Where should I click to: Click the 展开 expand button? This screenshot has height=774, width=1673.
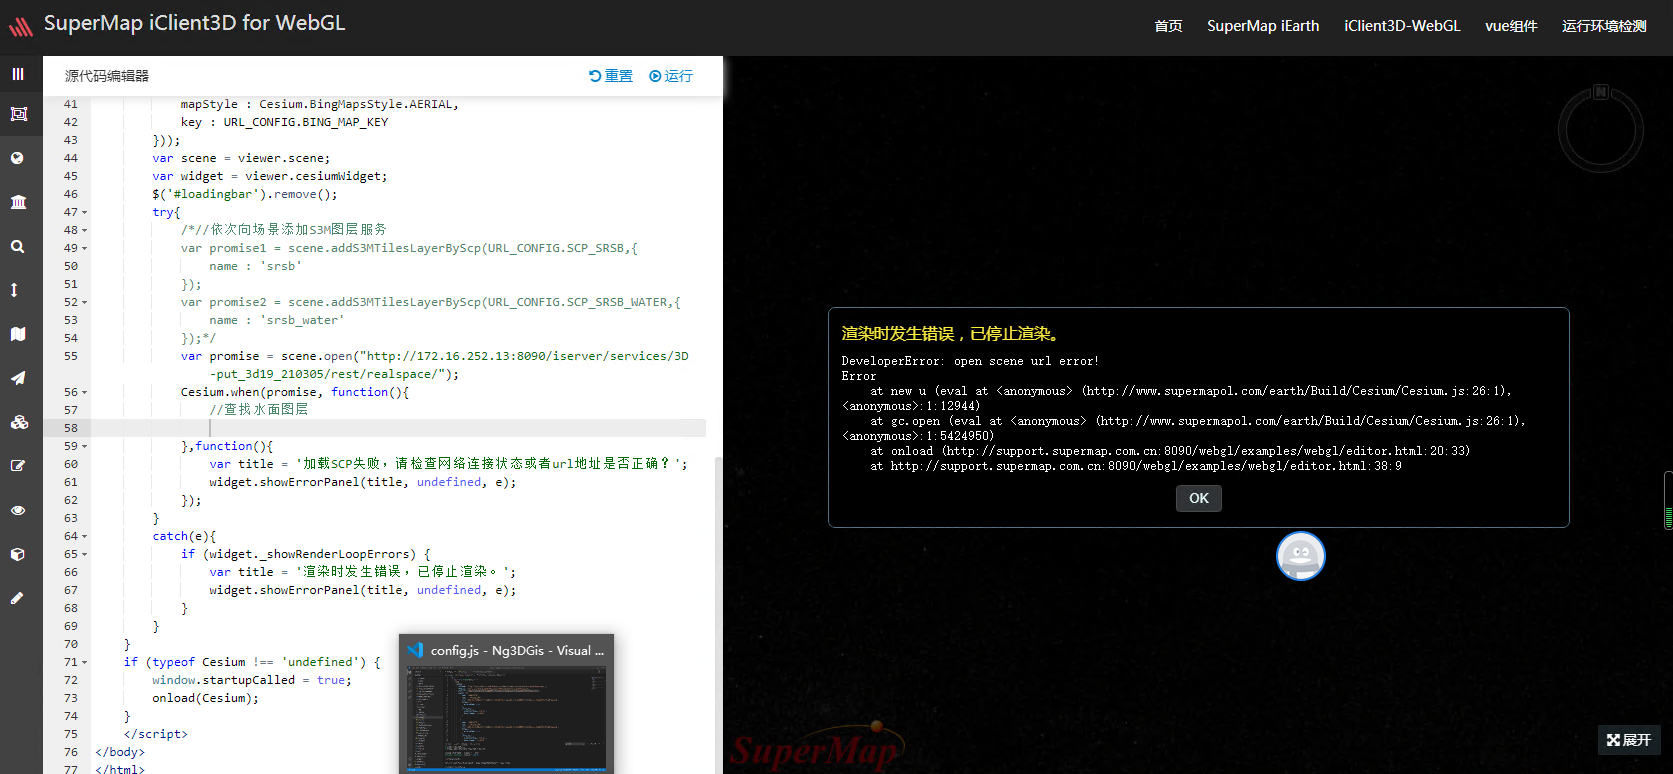coord(1629,740)
